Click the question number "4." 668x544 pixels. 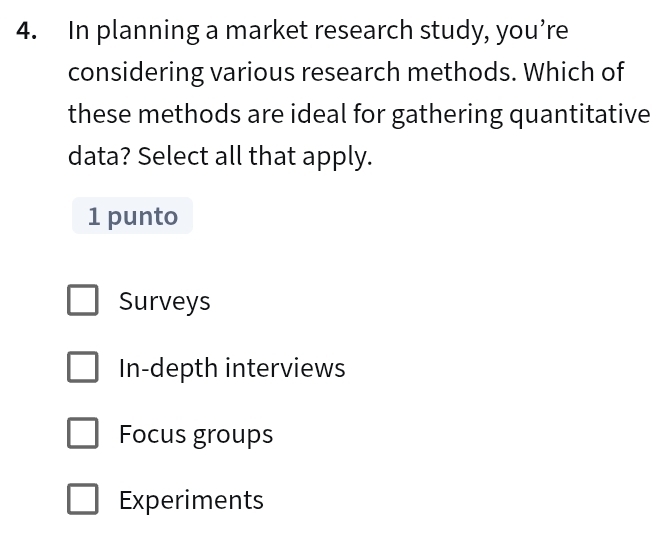29,31
